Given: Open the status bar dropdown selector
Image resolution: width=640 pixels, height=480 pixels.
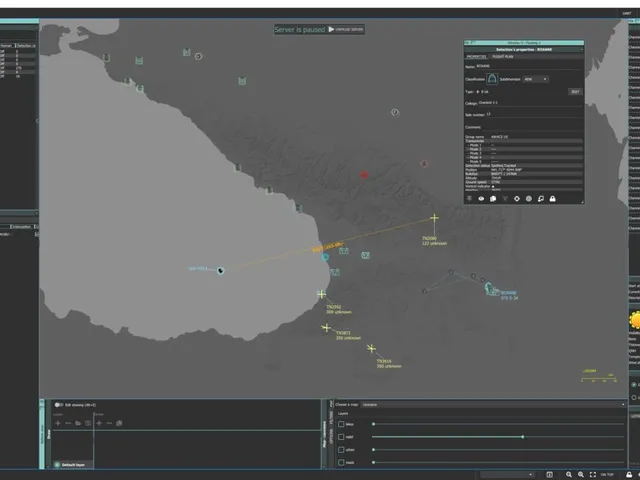Looking at the screenshot, I should coord(506,475).
